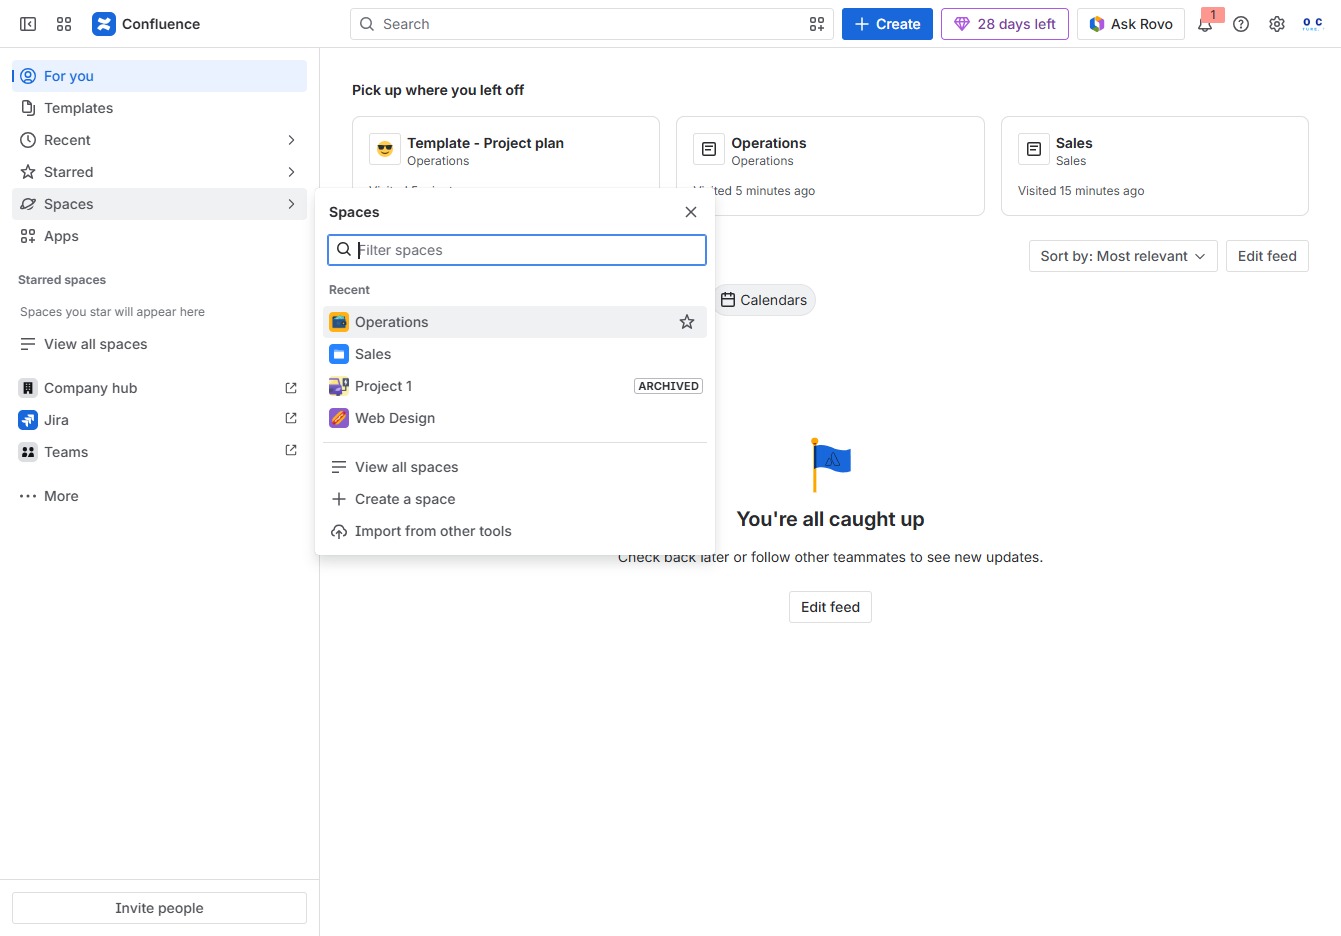Click Edit feed button near sort
The height and width of the screenshot is (936, 1341).
[1267, 256]
